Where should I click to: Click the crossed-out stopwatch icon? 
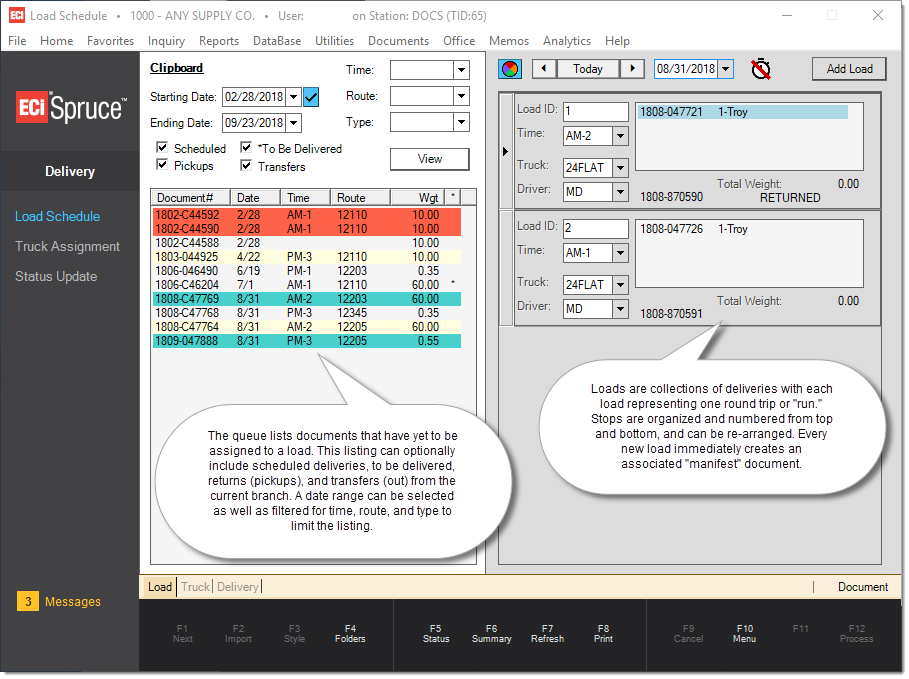click(763, 69)
